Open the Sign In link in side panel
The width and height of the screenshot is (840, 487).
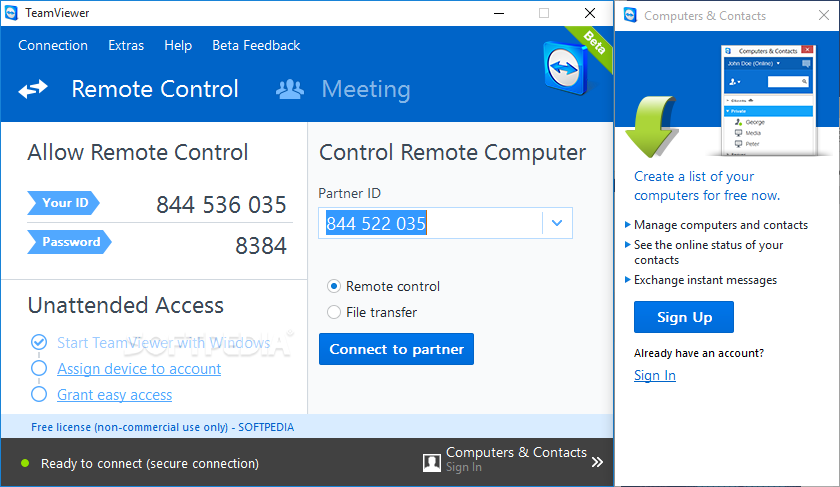click(655, 376)
